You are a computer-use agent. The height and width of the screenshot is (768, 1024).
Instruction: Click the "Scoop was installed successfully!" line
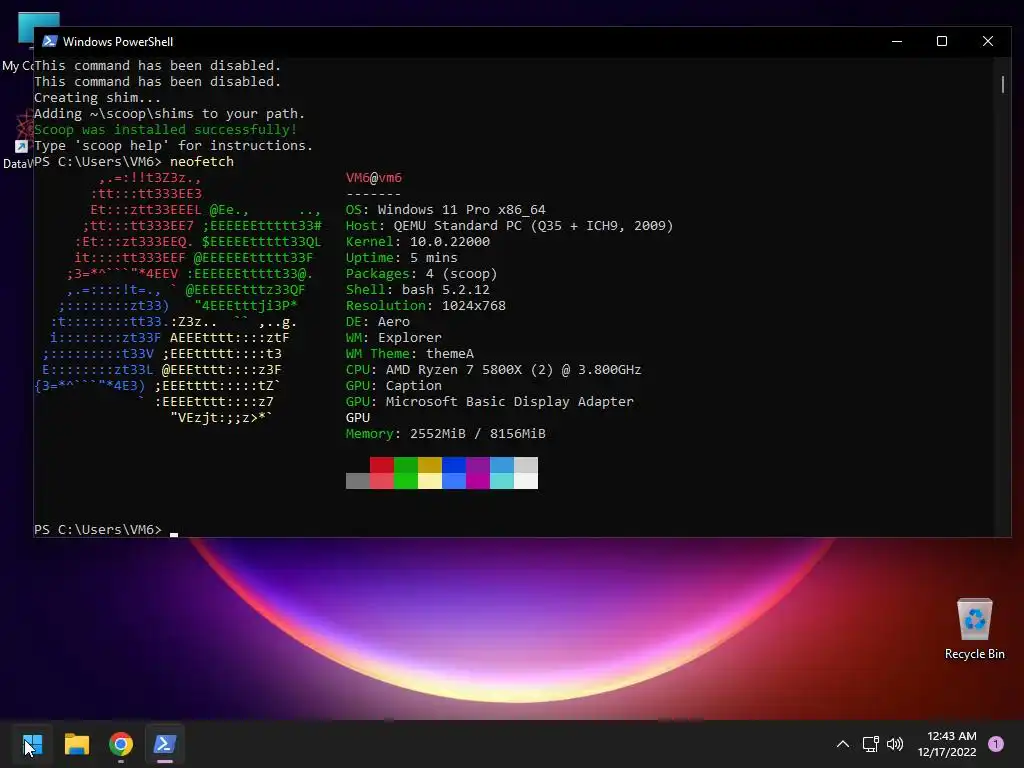coord(166,129)
